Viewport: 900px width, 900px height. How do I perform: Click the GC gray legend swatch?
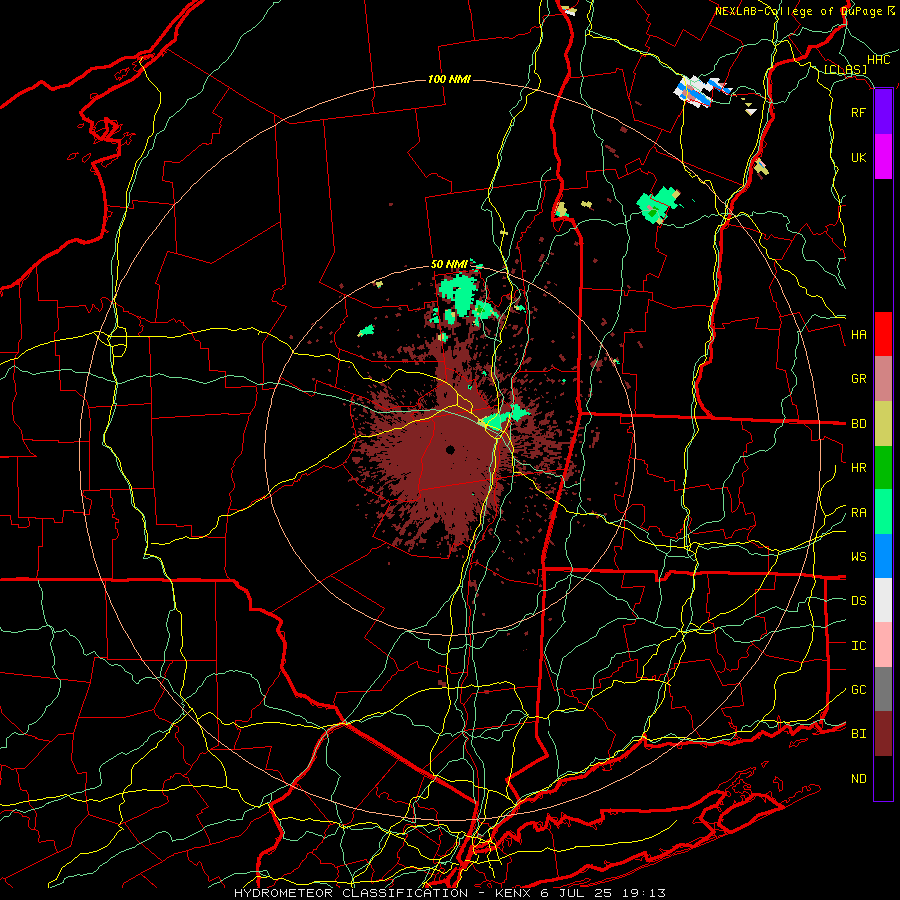coord(883,689)
